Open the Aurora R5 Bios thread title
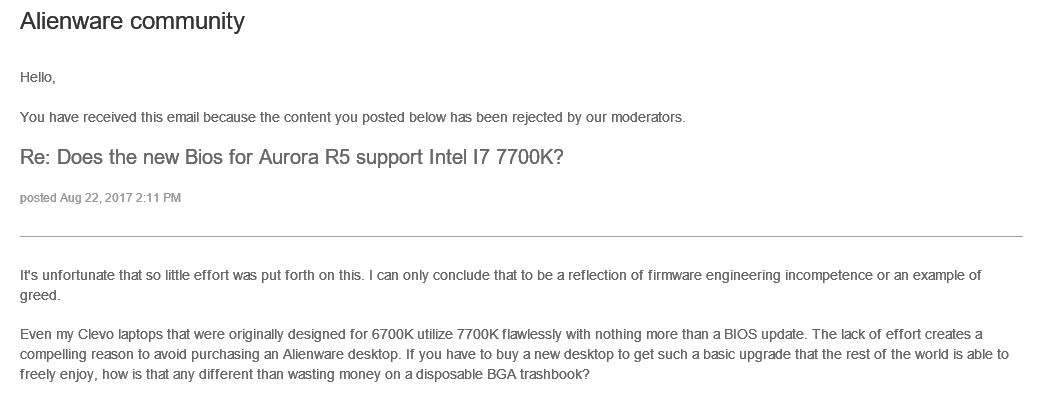This screenshot has width=1038, height=401. click(291, 158)
